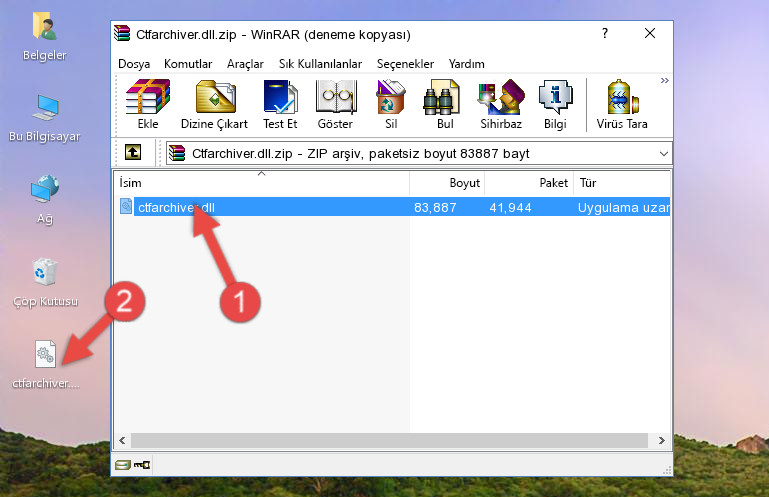Image resolution: width=769 pixels, height=497 pixels.
Task: Click the 41,944 packed size value
Action: (510, 208)
